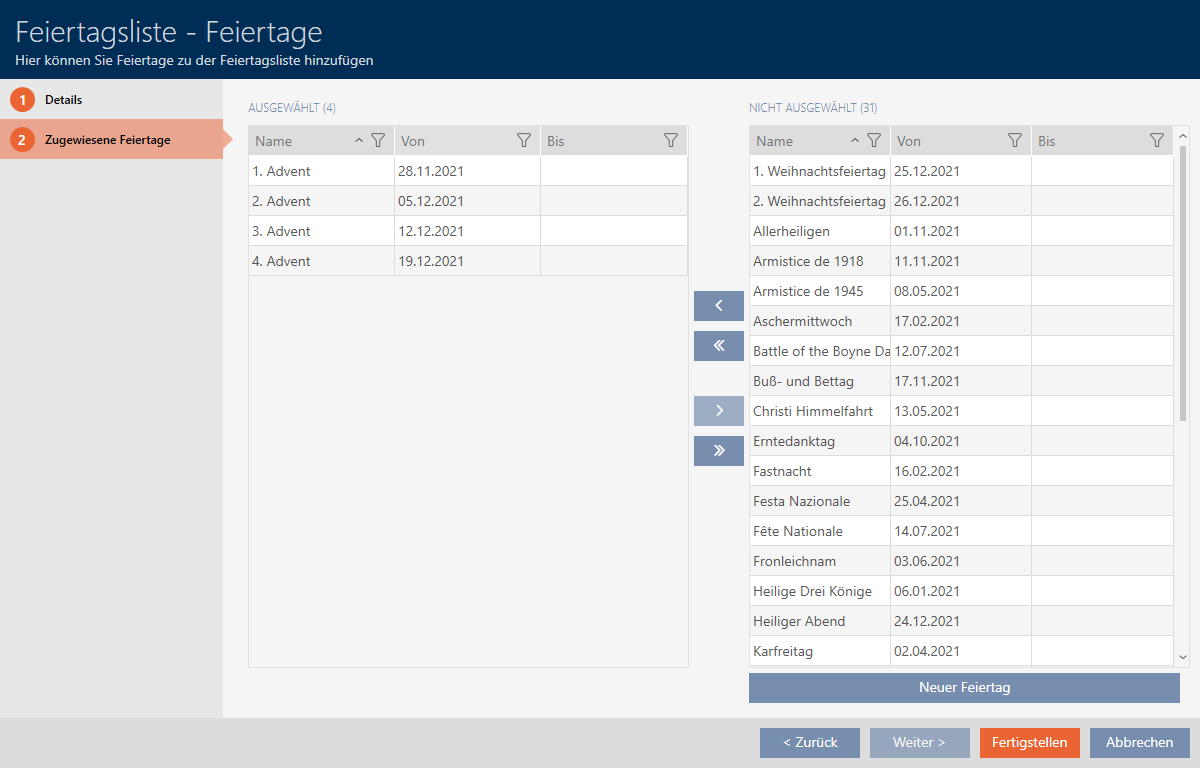Sort selected list by Name column header
Image resolution: width=1200 pixels, height=768 pixels.
(300, 141)
